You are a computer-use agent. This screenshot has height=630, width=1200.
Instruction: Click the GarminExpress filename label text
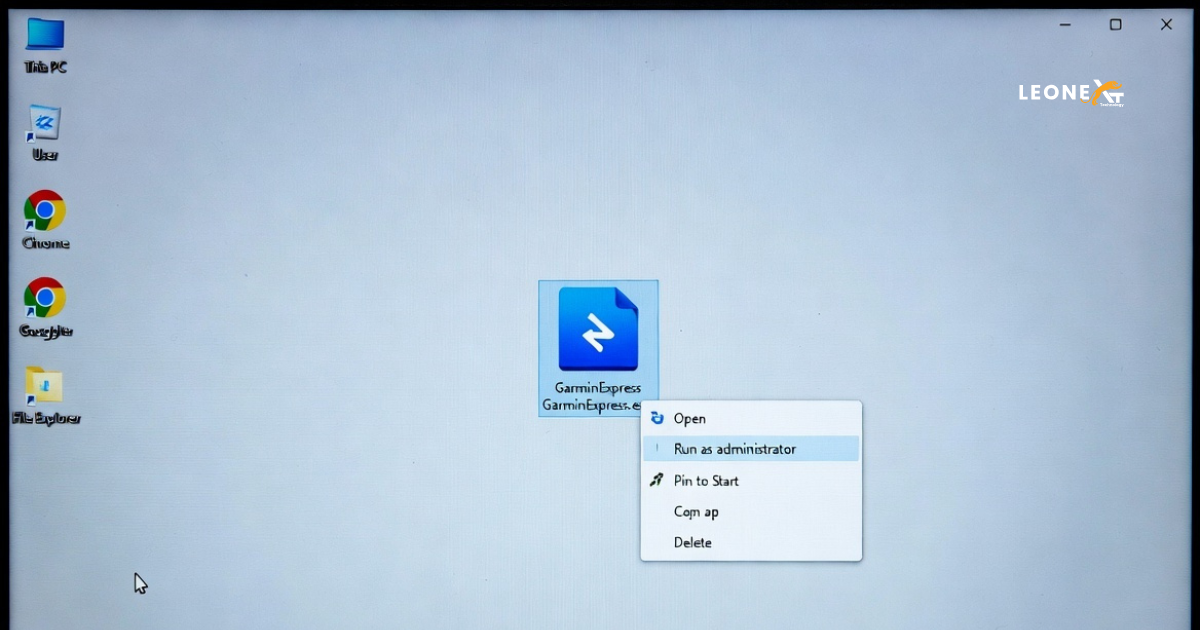tap(597, 397)
